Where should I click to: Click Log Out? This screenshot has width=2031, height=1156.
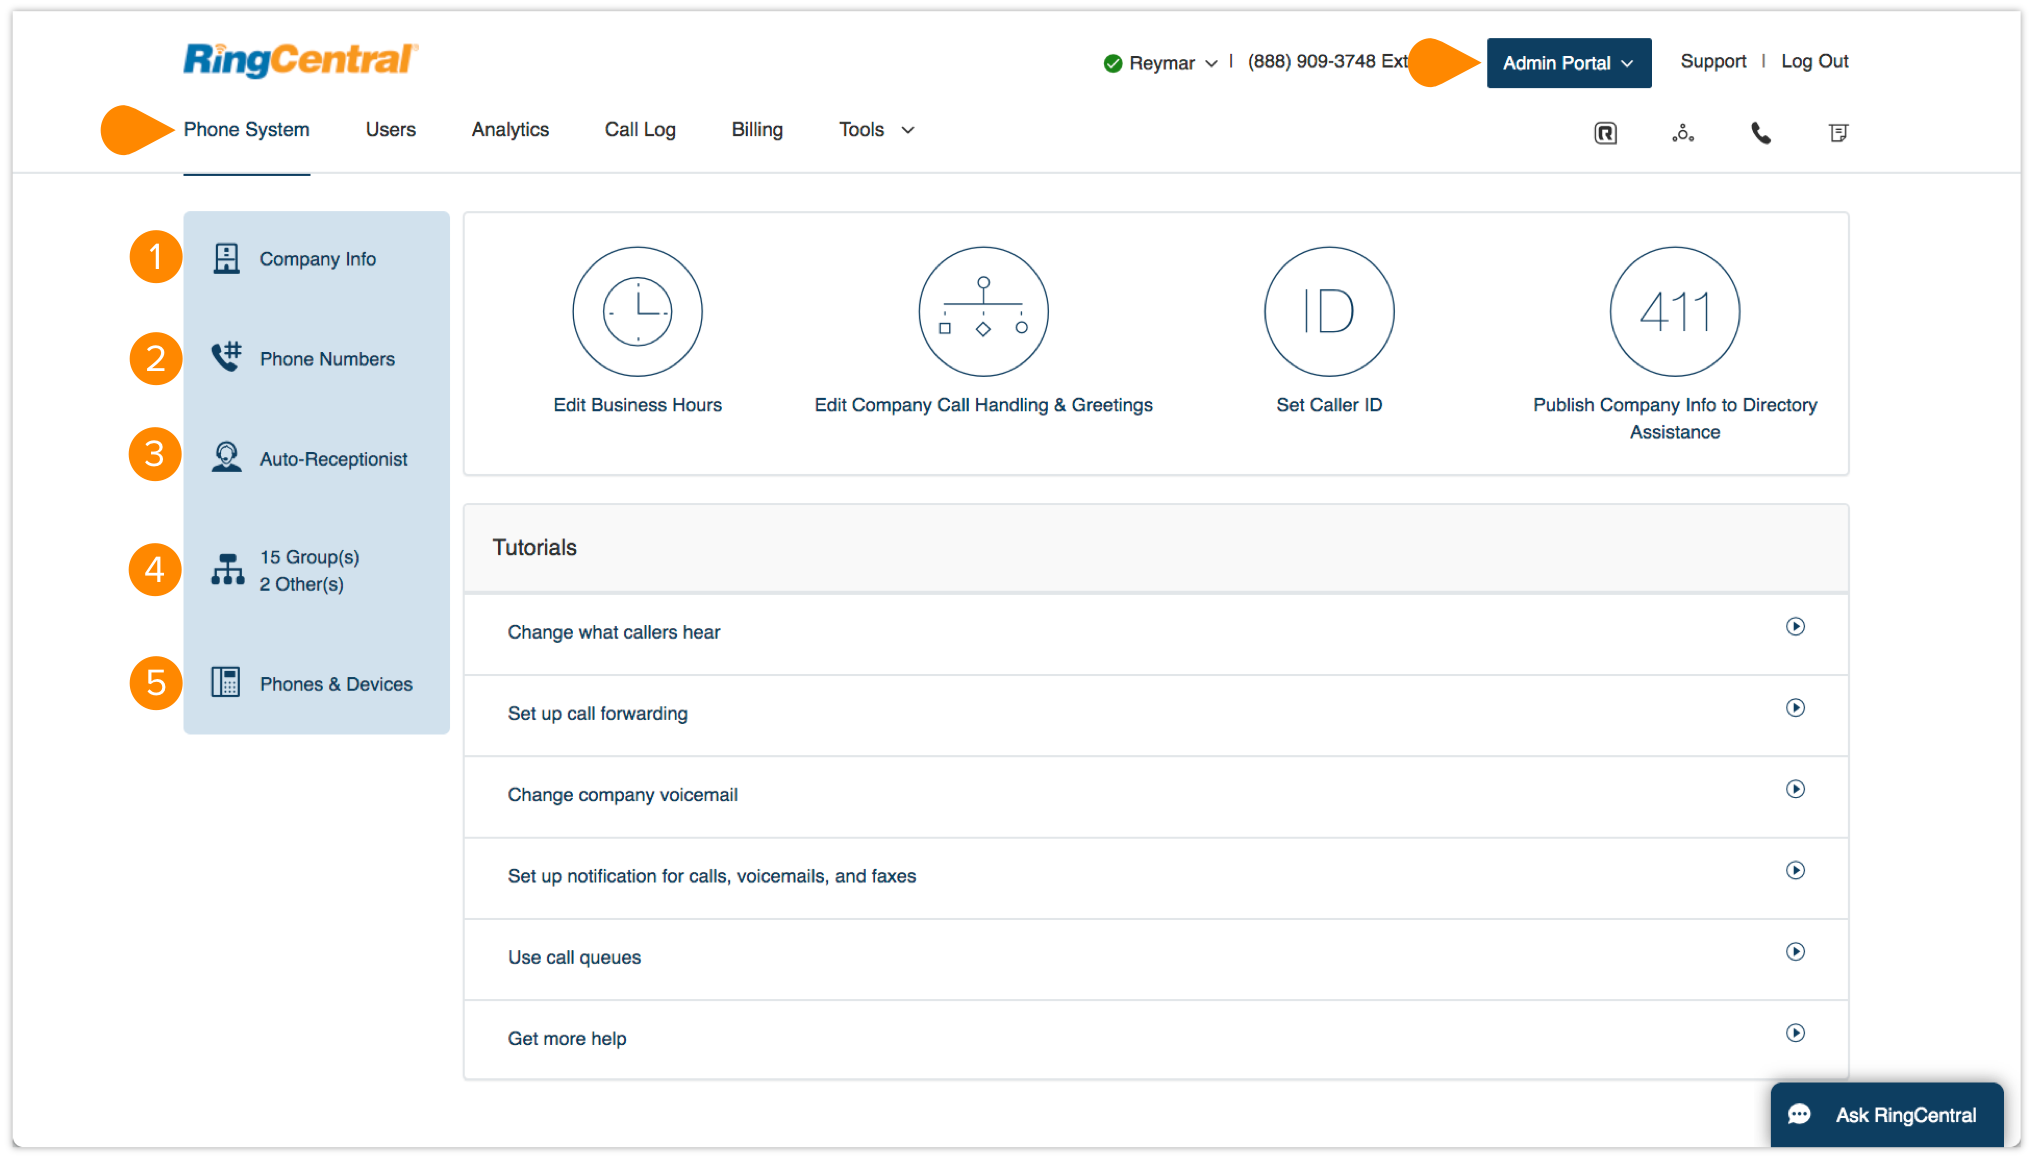point(1815,61)
